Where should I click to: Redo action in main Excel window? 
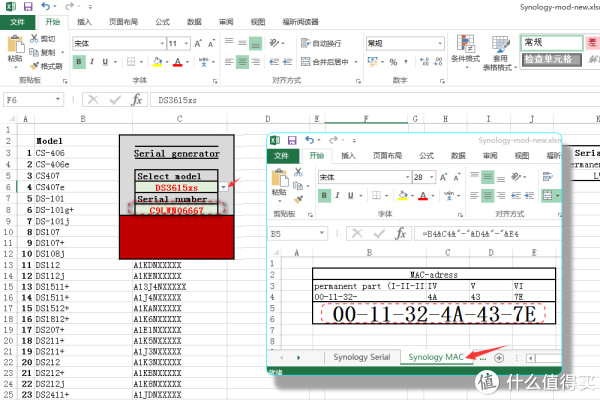point(69,6)
